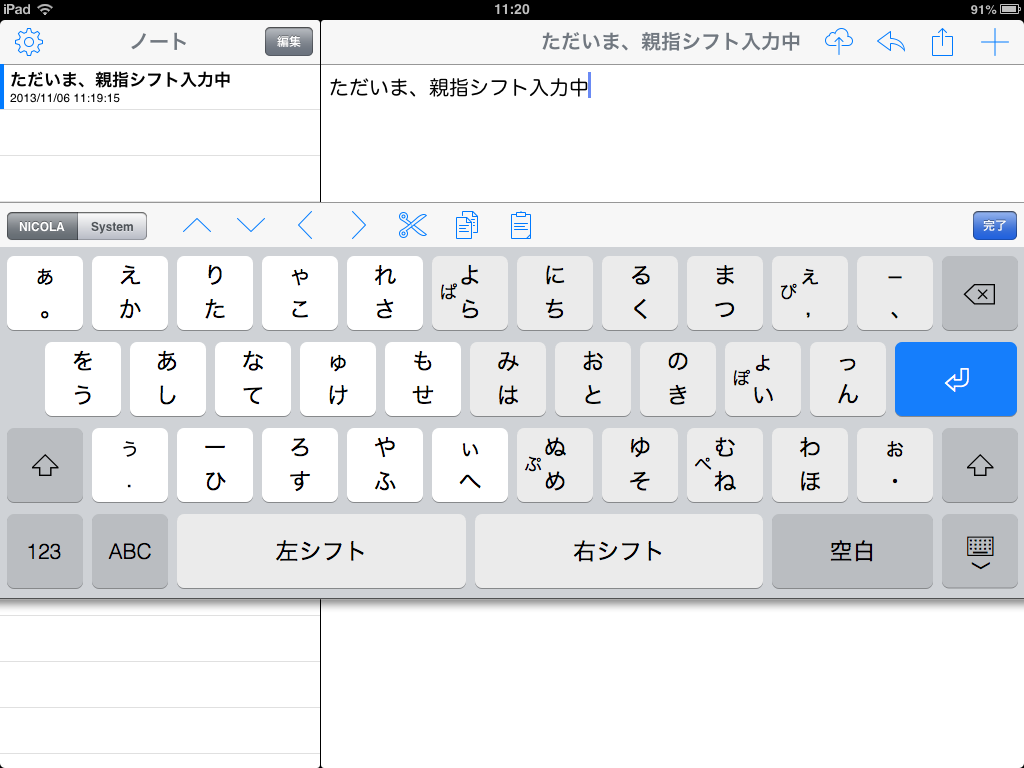The height and width of the screenshot is (768, 1024).
Task: Tap the を/う key
Action: pyautogui.click(x=83, y=379)
